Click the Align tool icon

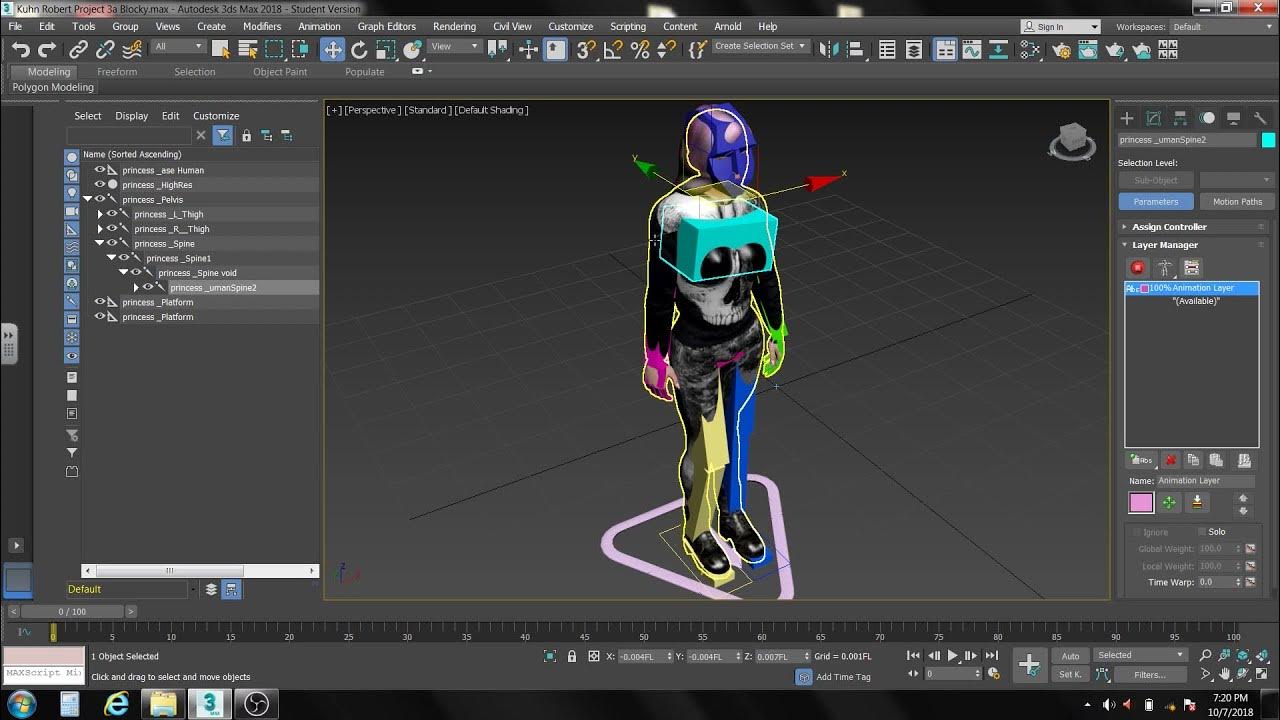[x=855, y=49]
